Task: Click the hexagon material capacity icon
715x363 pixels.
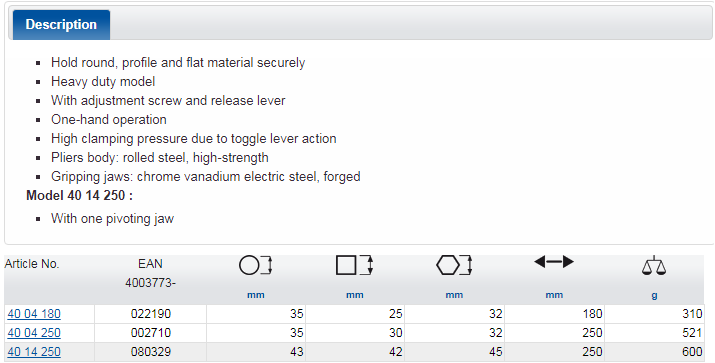Action: 454,265
